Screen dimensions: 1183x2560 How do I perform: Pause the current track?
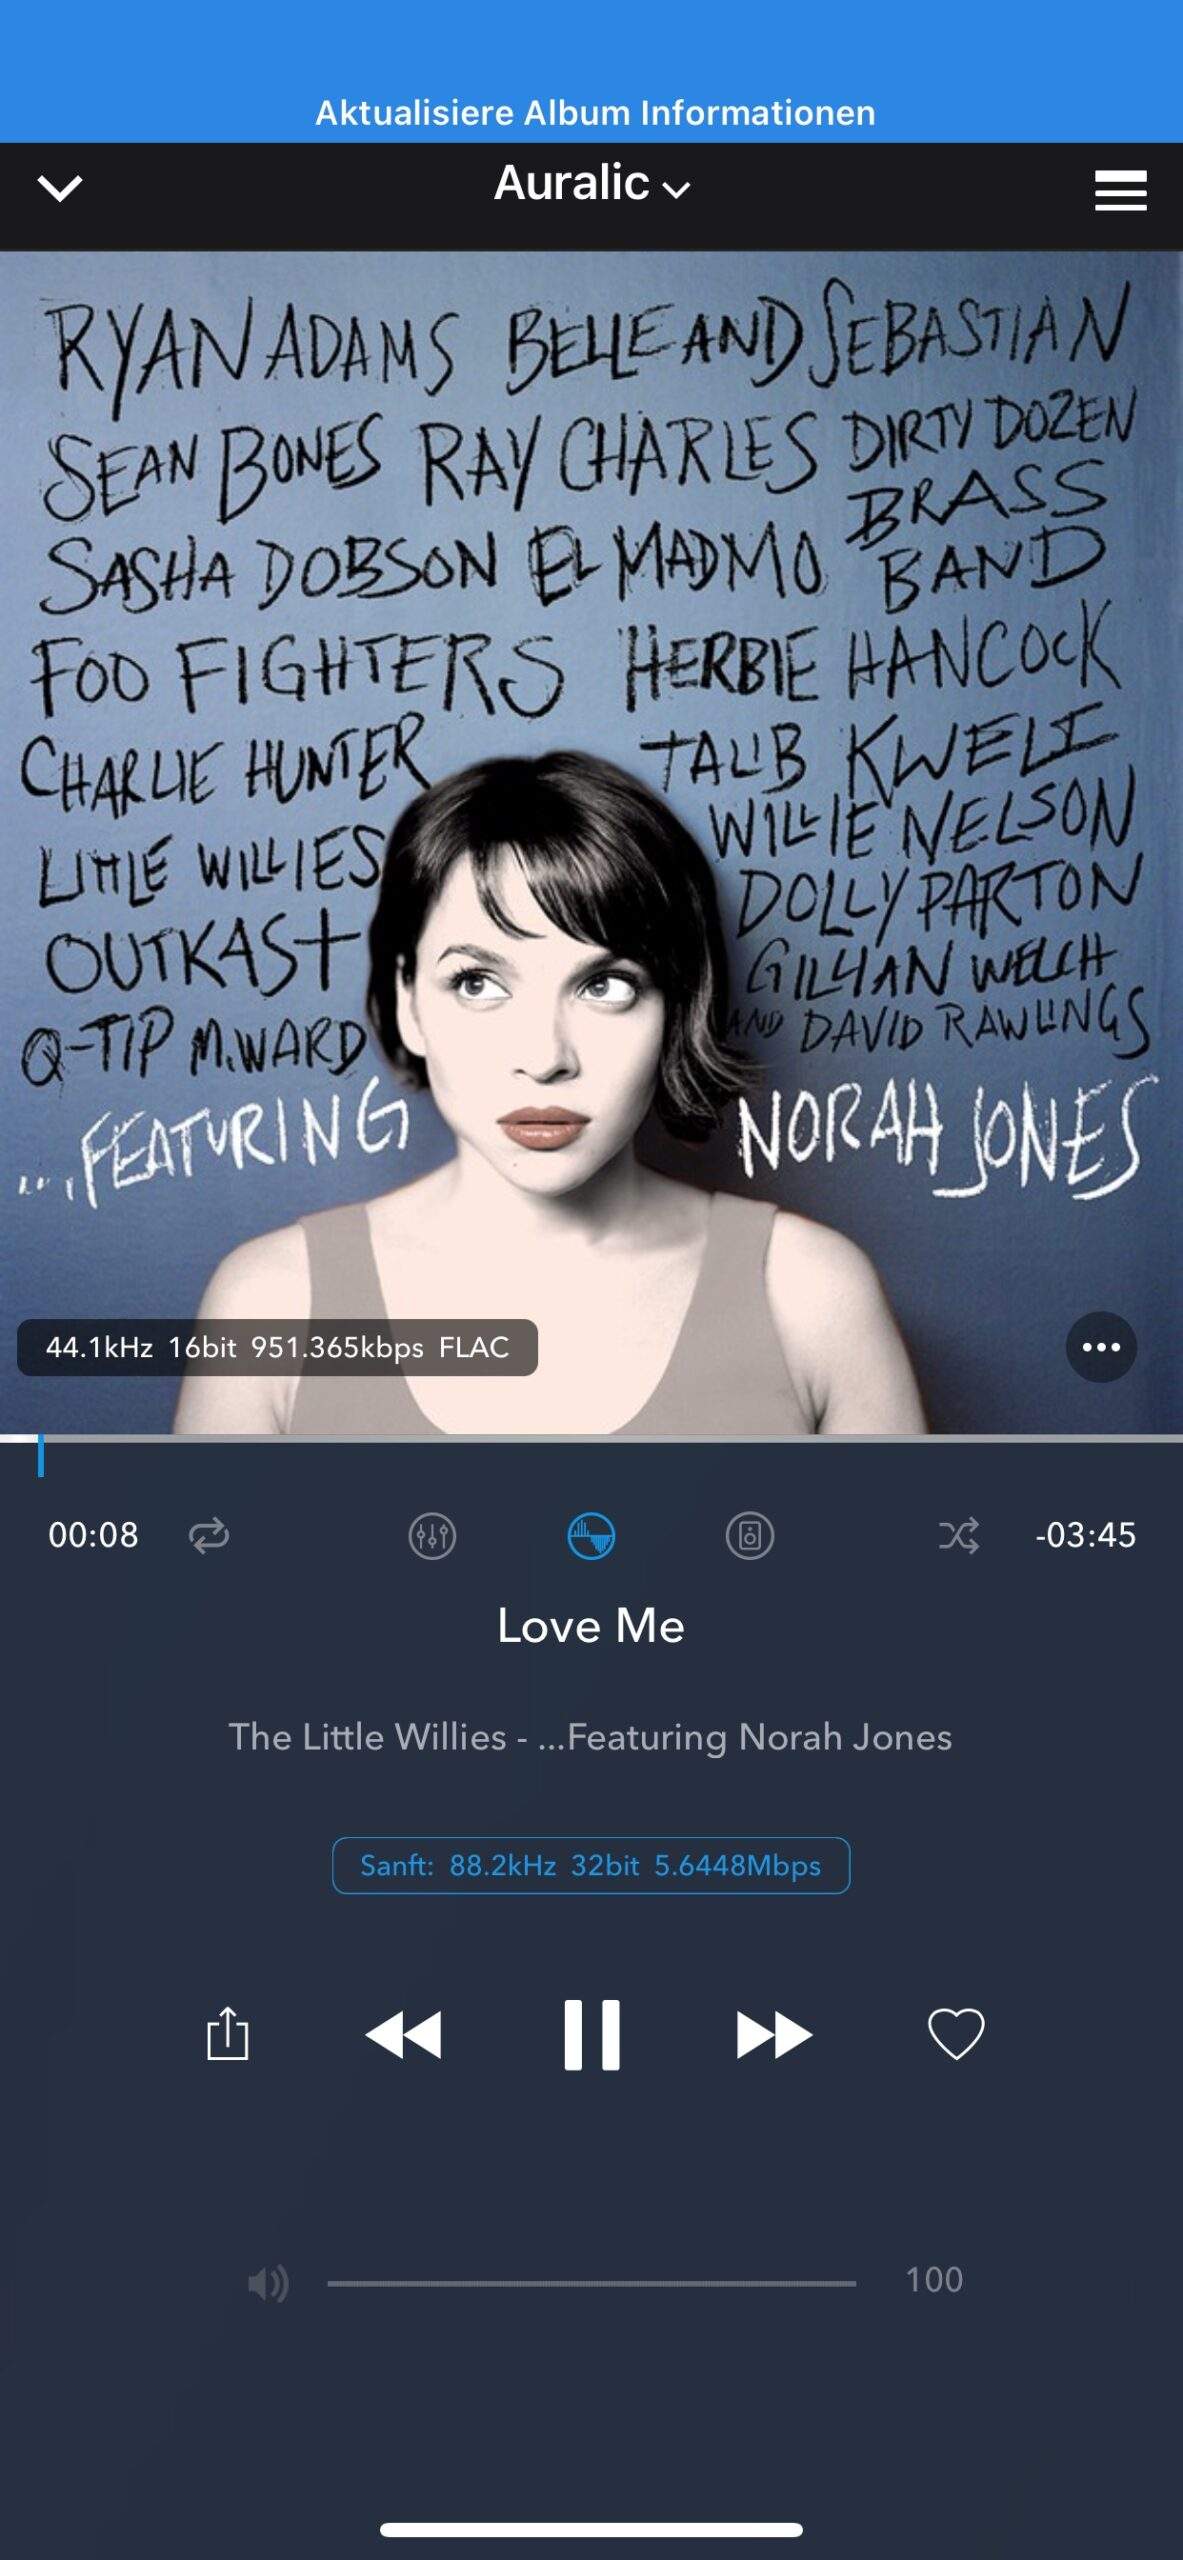[x=591, y=2034]
